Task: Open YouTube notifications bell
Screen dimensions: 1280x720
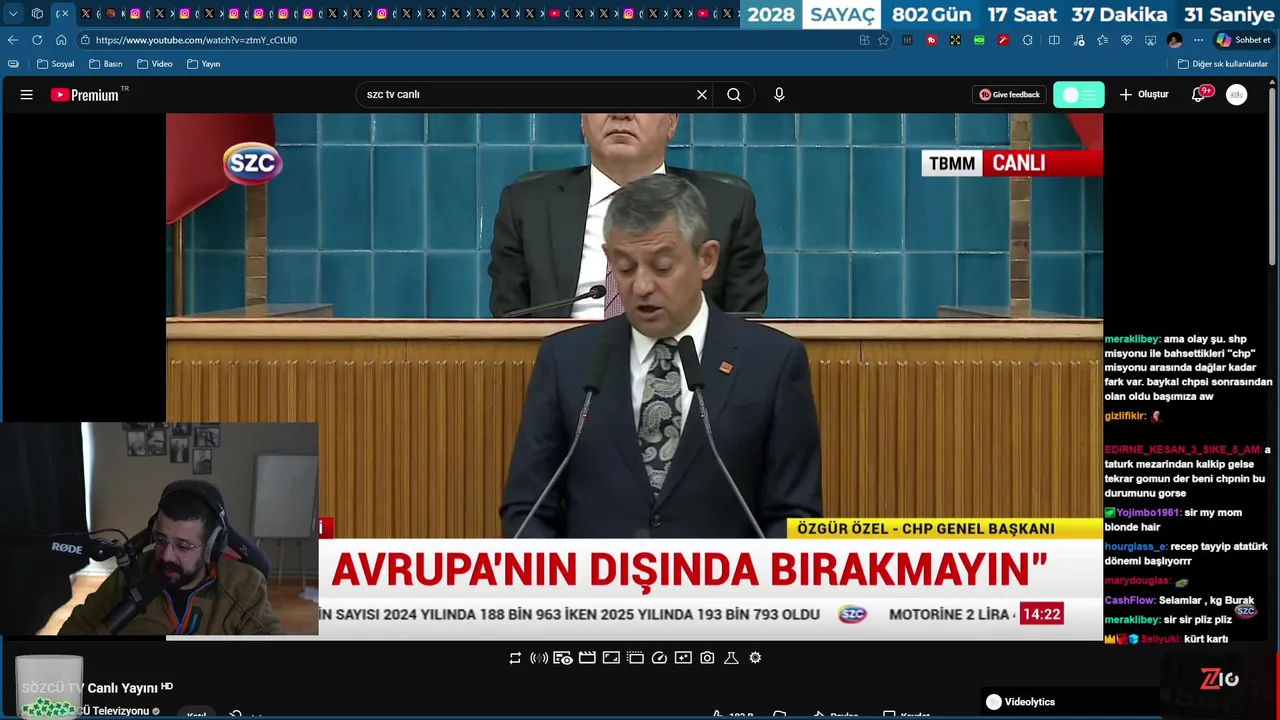Action: (1198, 95)
